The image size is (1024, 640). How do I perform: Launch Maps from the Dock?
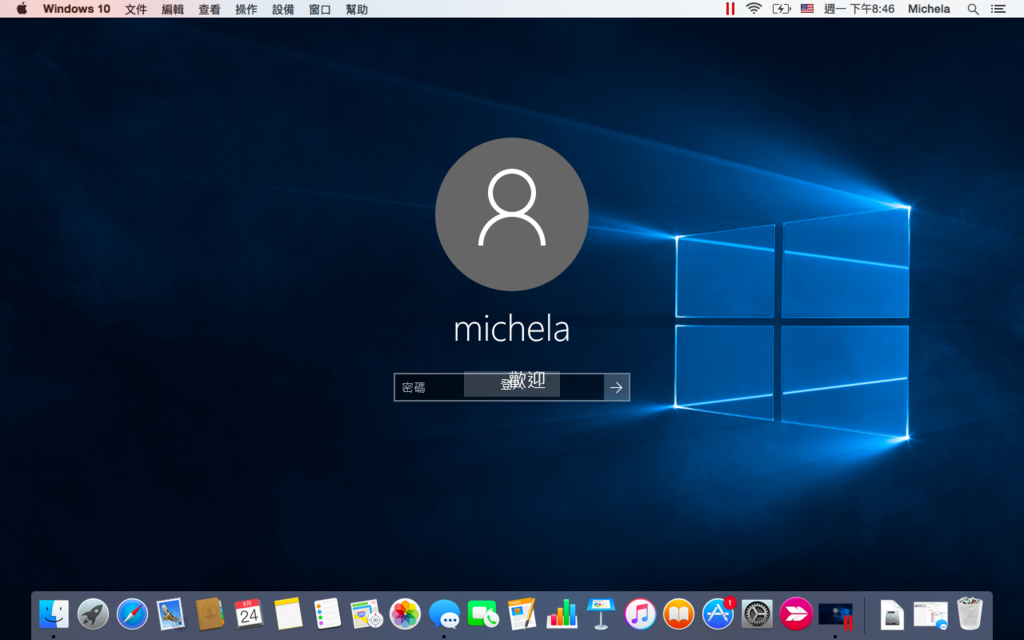[366, 614]
